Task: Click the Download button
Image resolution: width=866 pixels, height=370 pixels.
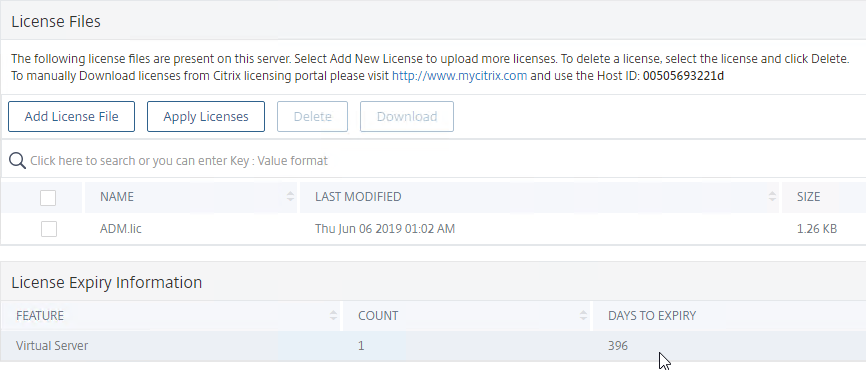Action: (407, 117)
